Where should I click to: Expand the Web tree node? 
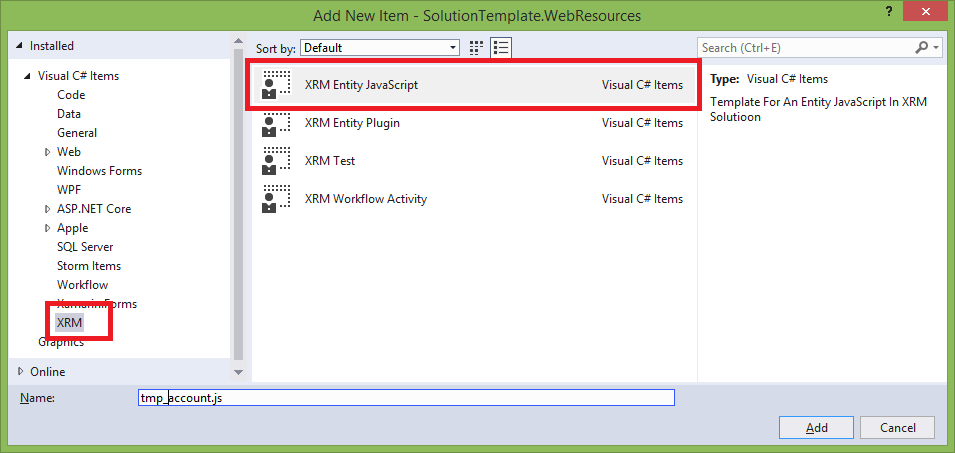pos(47,152)
